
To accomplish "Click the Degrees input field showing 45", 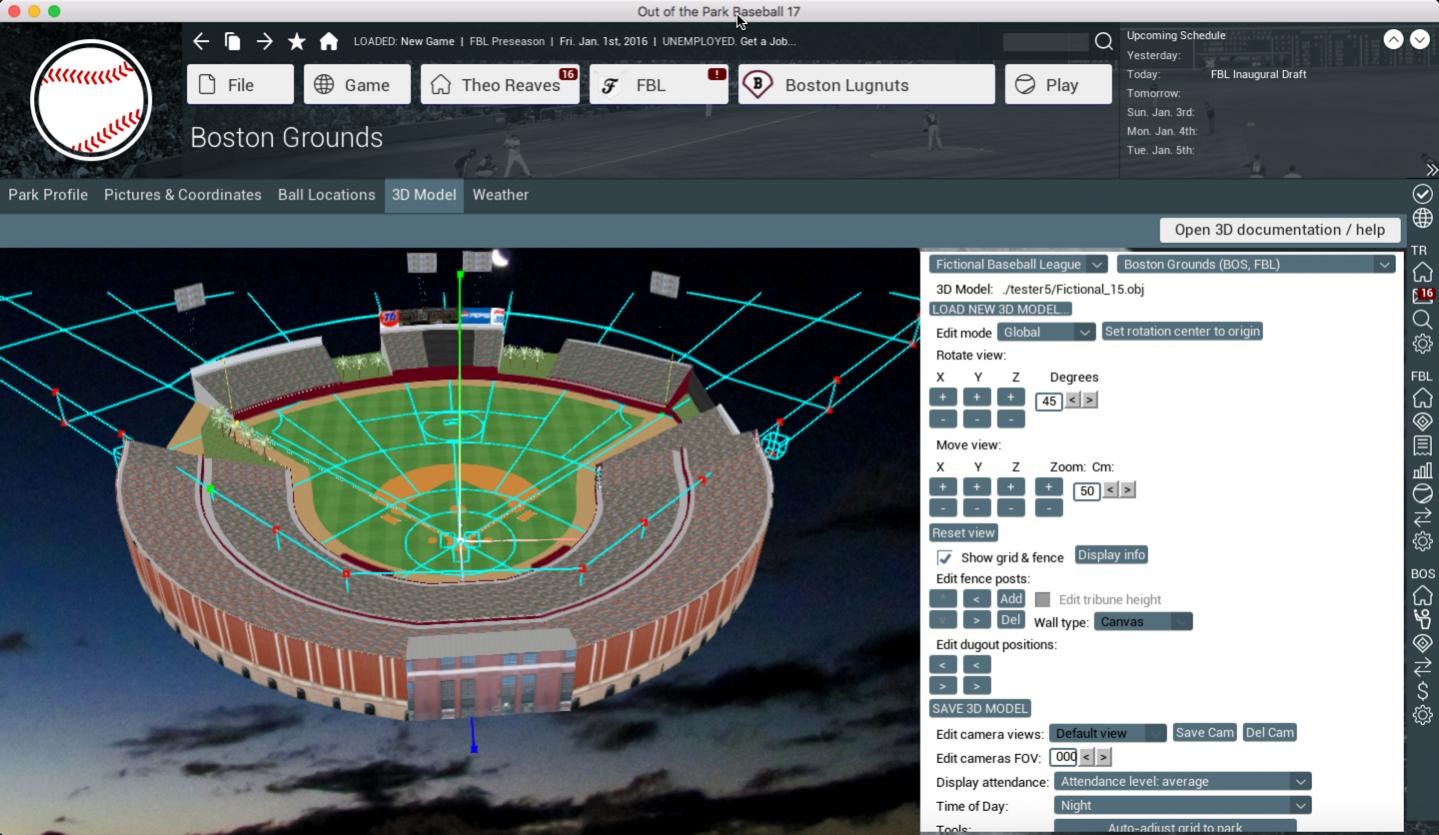I will click(x=1048, y=401).
